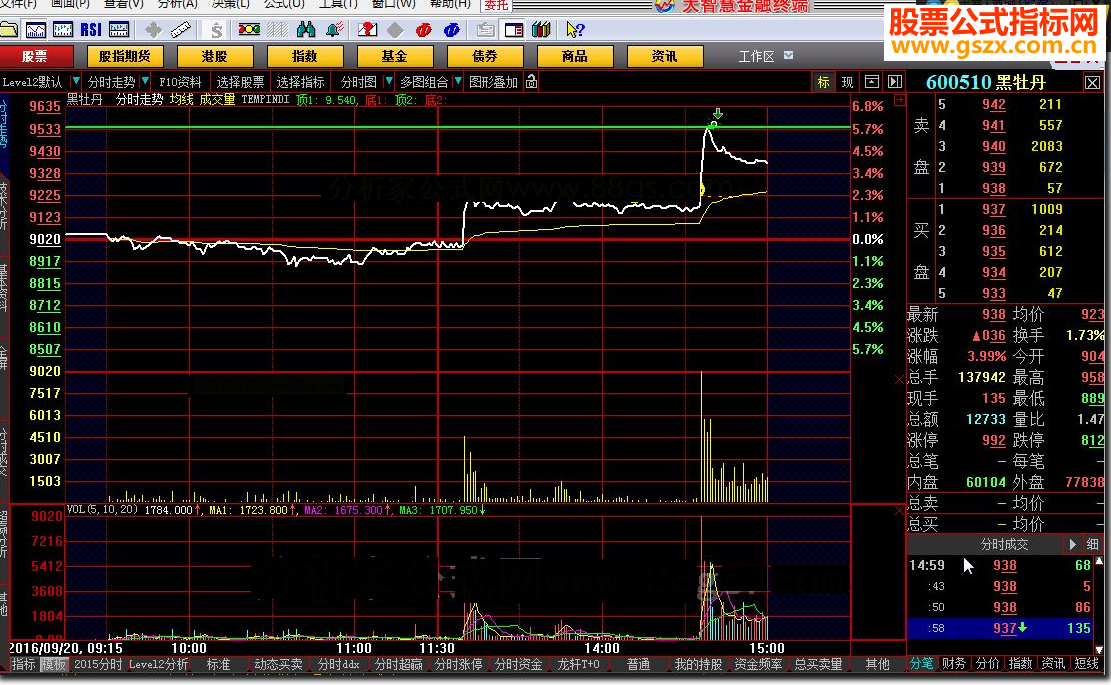Open the 公式(O) menu
The width and height of the screenshot is (1111, 685).
click(284, 4)
